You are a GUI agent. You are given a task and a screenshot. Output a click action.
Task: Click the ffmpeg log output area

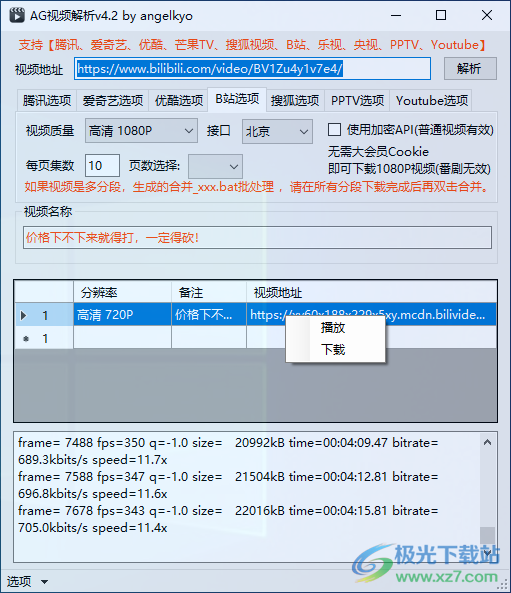tap(248, 497)
